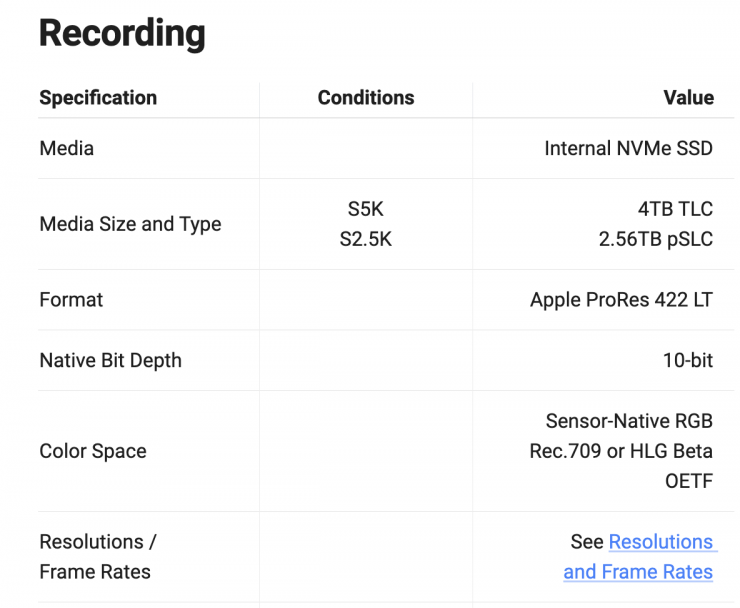This screenshot has width=740, height=608.
Task: Click the Native Bit Depth label
Action: click(111, 361)
